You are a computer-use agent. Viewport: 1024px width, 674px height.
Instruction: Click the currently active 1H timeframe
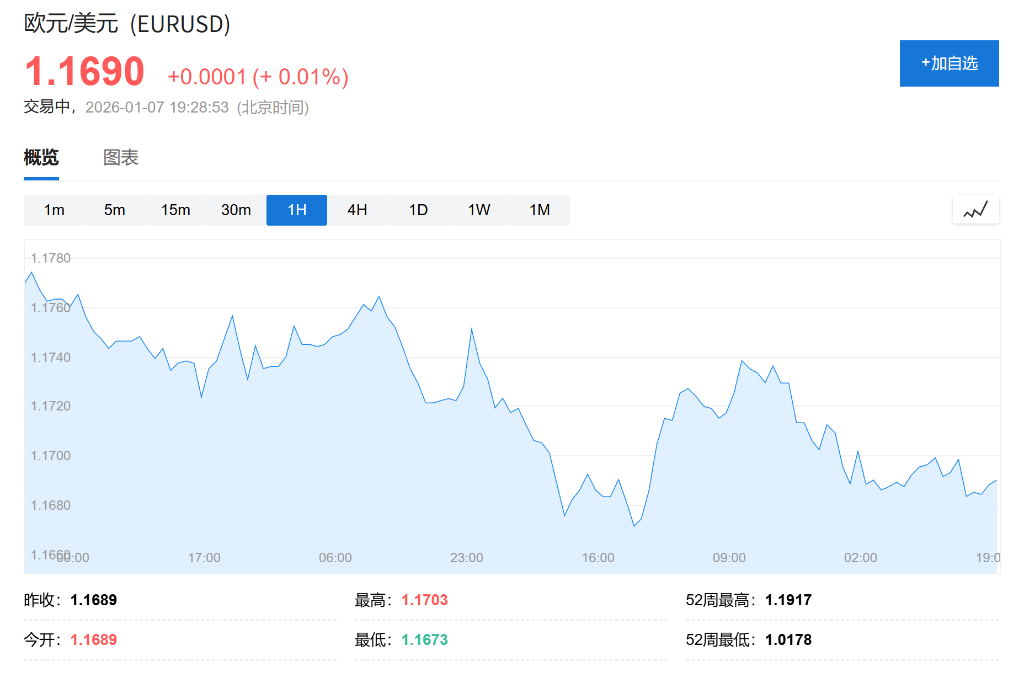tap(296, 210)
